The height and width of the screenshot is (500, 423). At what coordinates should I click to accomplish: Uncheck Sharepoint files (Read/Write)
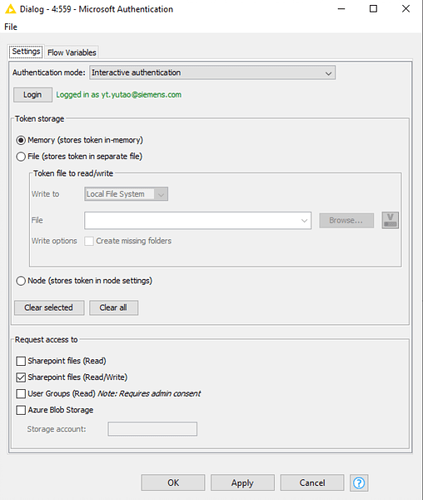(21, 377)
